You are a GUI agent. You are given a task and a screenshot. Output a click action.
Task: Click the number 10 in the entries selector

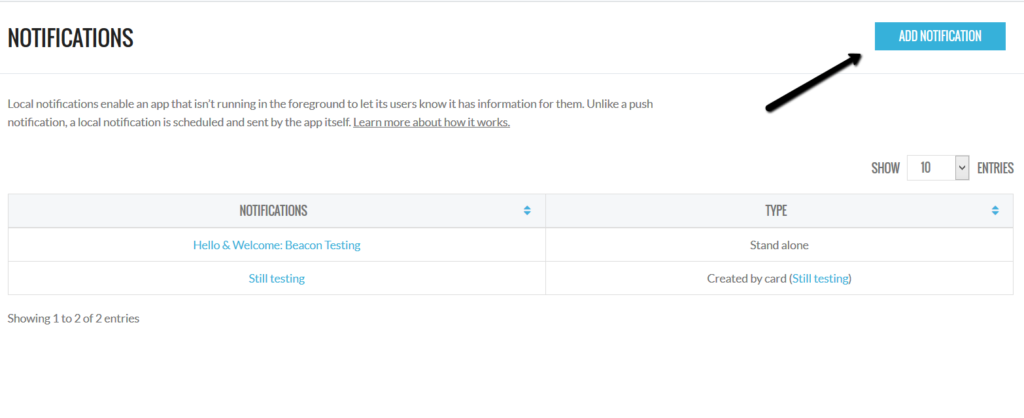pyautogui.click(x=926, y=168)
